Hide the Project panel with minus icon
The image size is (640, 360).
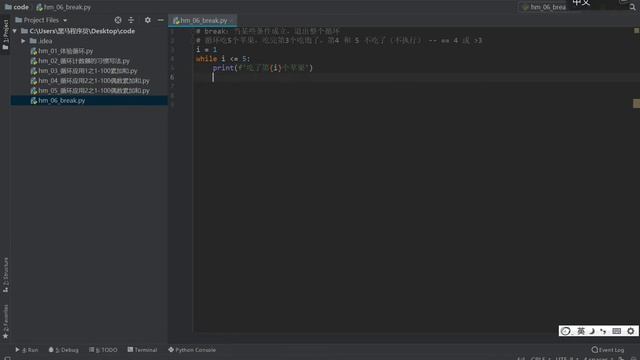161,20
